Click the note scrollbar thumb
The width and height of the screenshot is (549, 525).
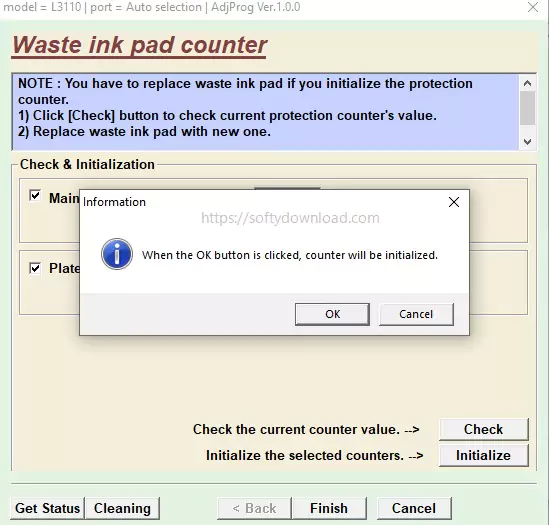pos(527,108)
